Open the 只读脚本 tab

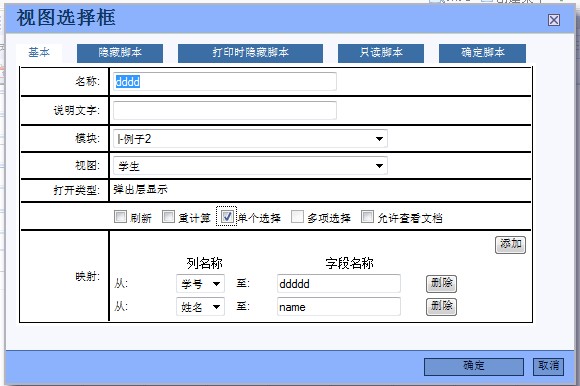(x=381, y=53)
